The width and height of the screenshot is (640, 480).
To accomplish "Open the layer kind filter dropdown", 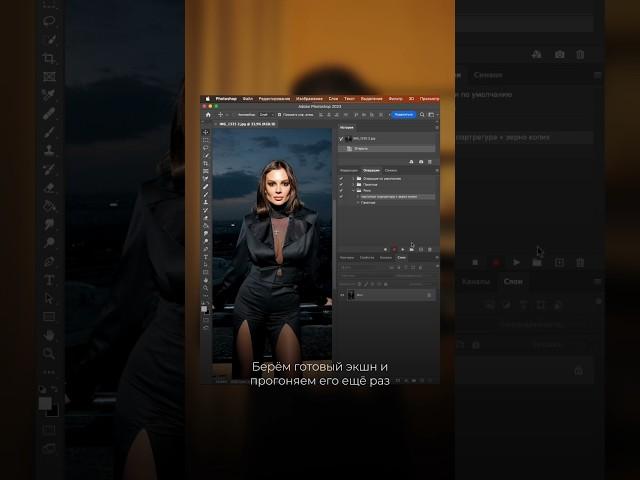I will [362, 267].
